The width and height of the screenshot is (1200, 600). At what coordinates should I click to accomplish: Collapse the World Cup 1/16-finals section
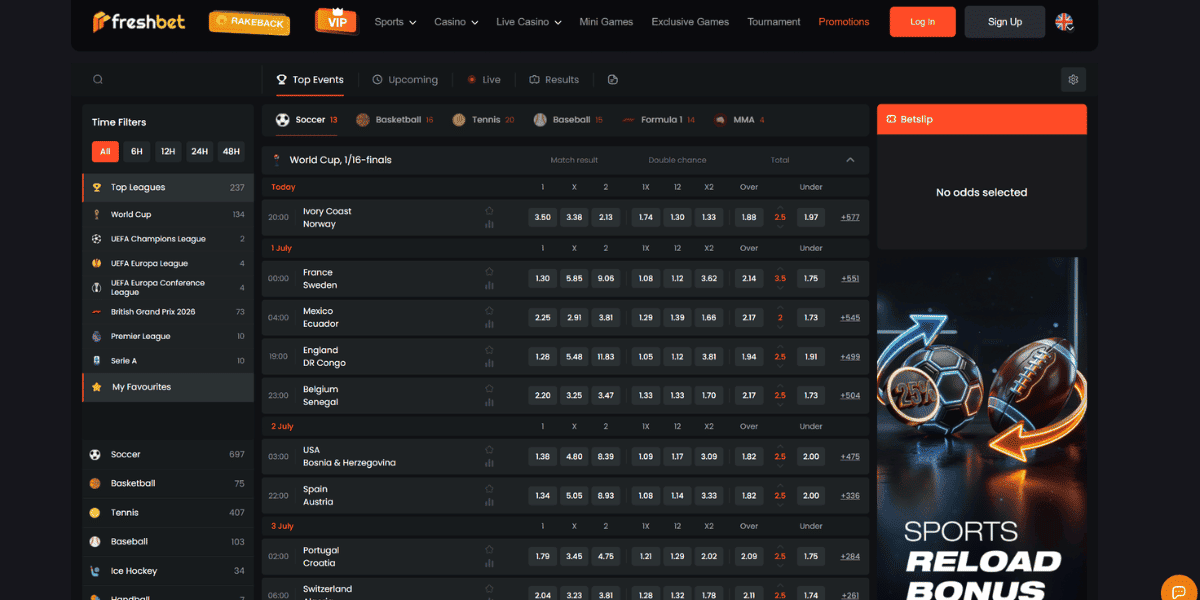(x=850, y=160)
